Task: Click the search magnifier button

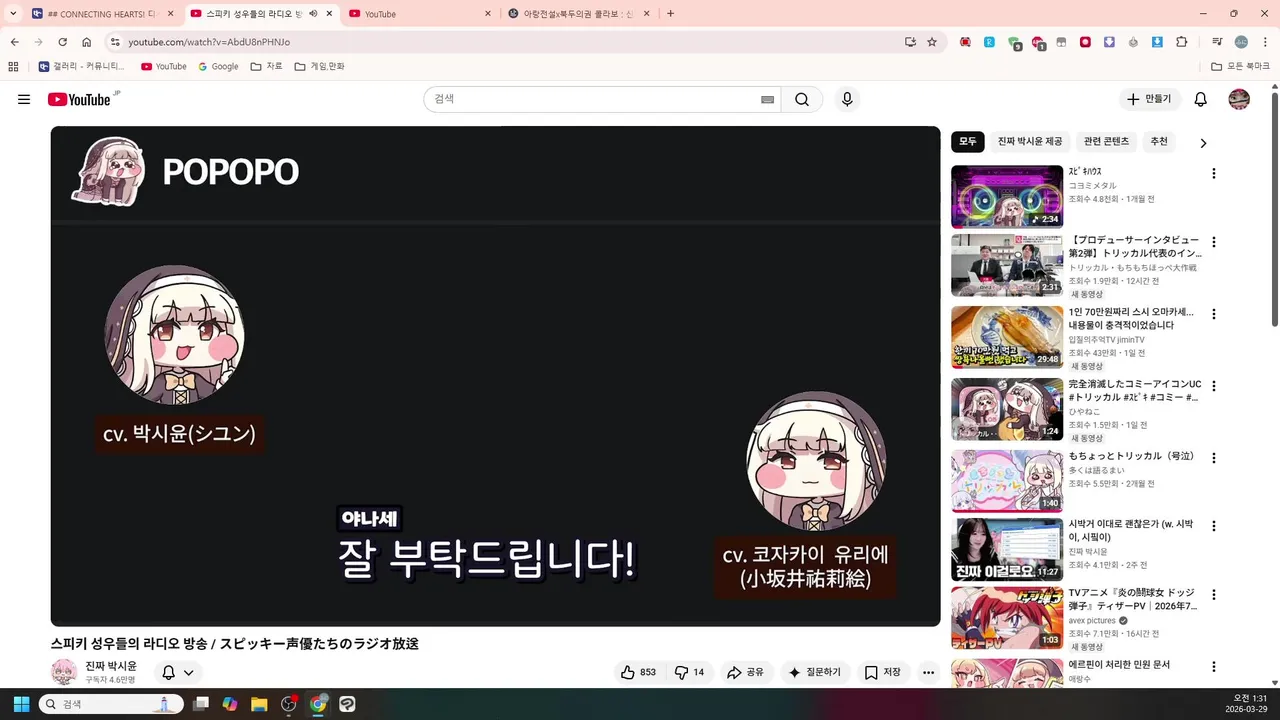Action: click(802, 99)
